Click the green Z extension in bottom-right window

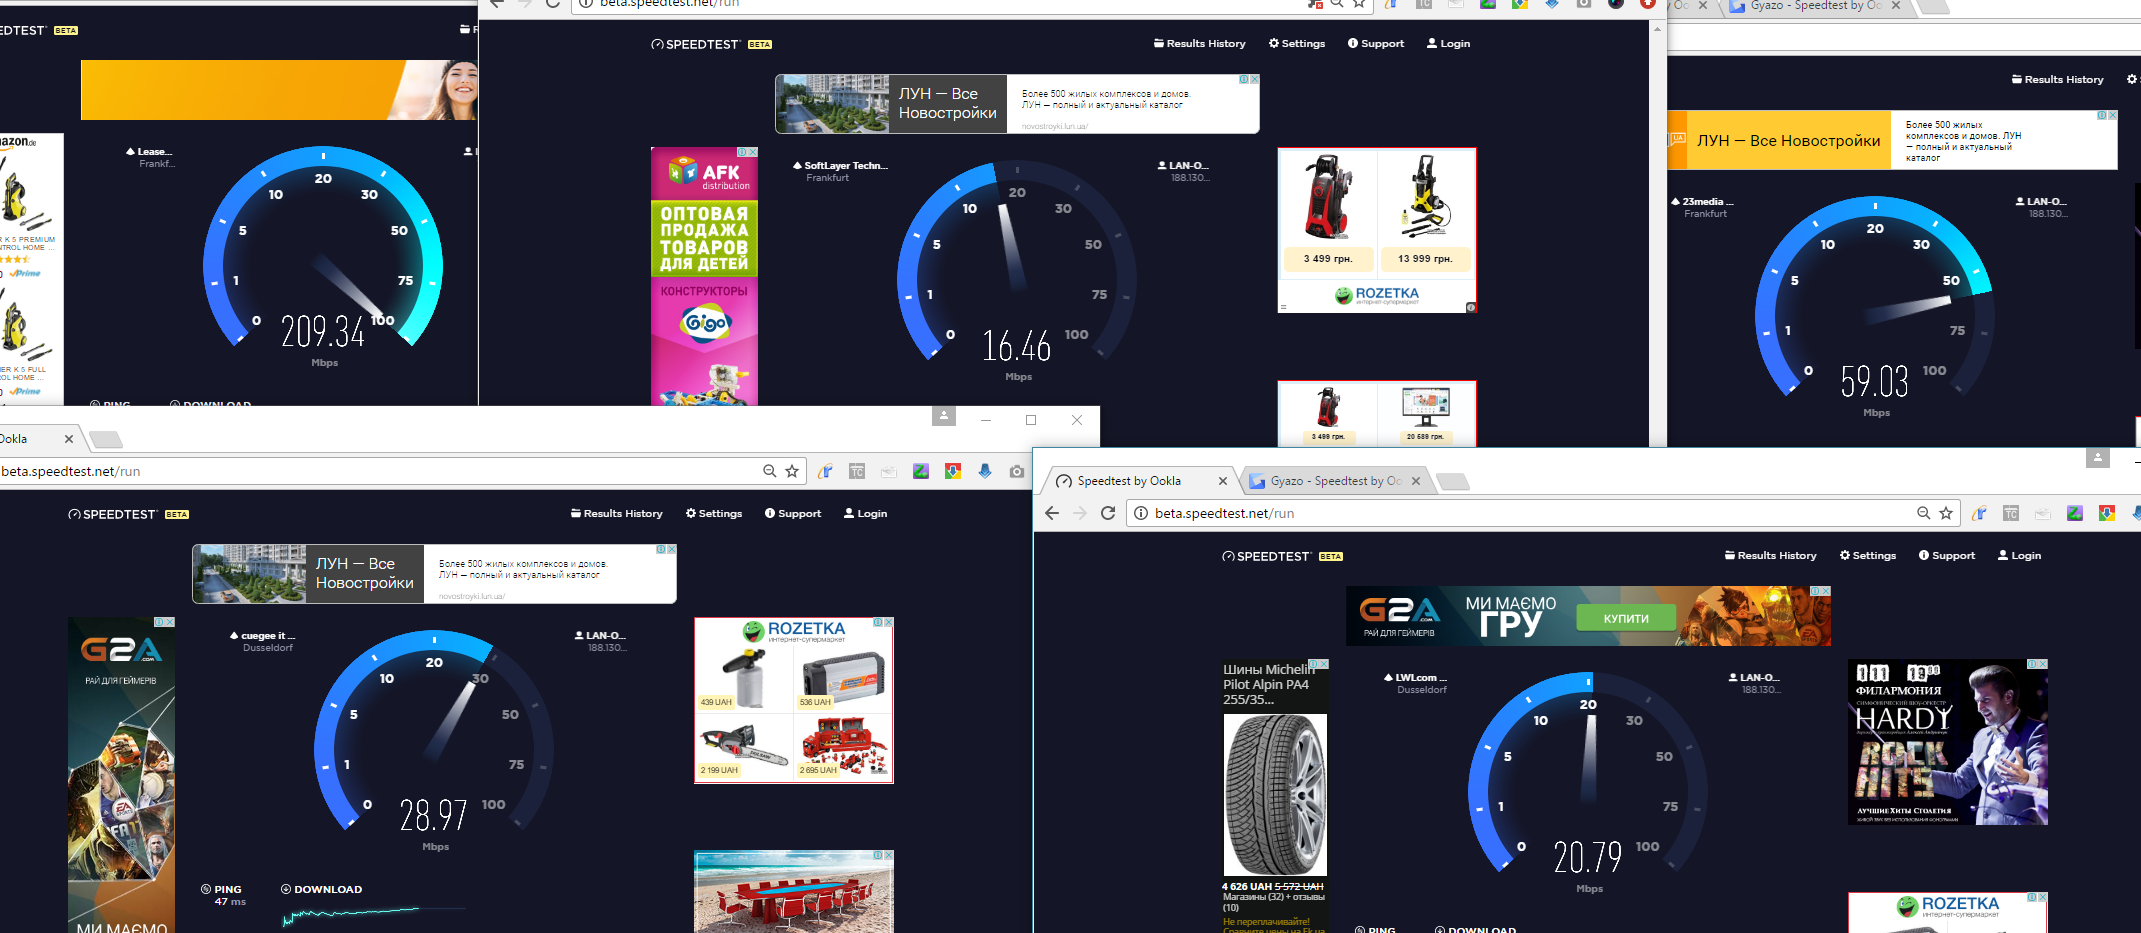tap(2075, 513)
